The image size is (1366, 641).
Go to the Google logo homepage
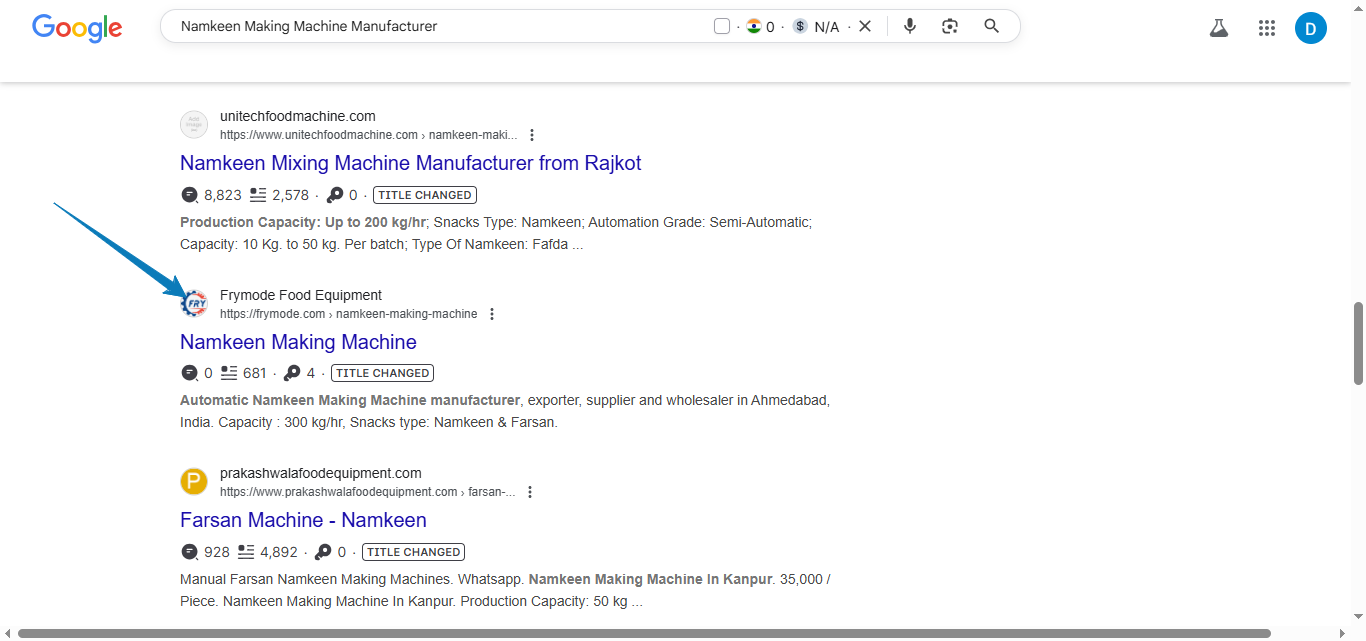coord(77,27)
